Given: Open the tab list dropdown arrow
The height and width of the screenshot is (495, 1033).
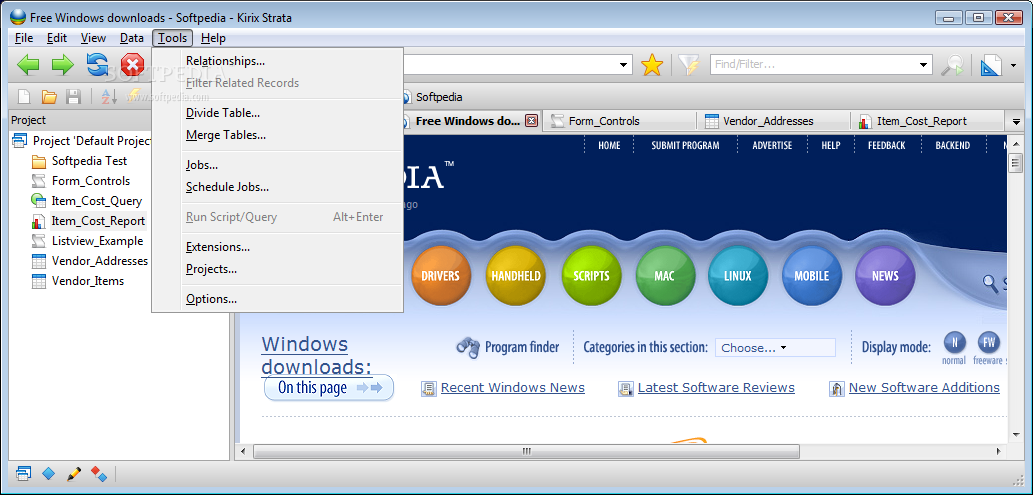Looking at the screenshot, I should (1015, 121).
